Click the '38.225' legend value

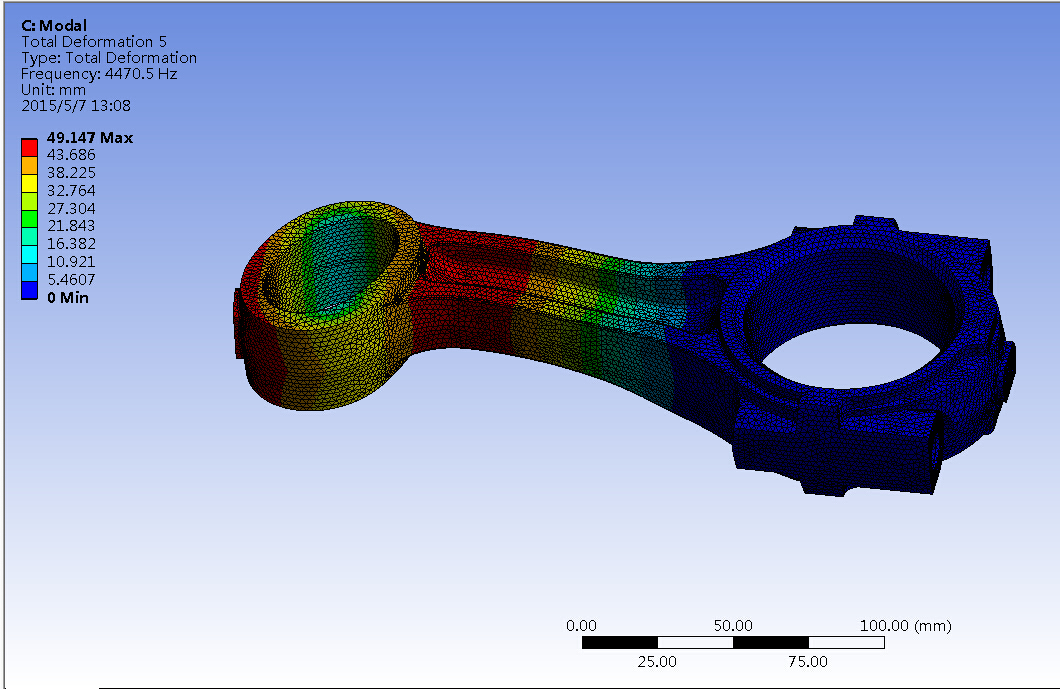[x=71, y=173]
